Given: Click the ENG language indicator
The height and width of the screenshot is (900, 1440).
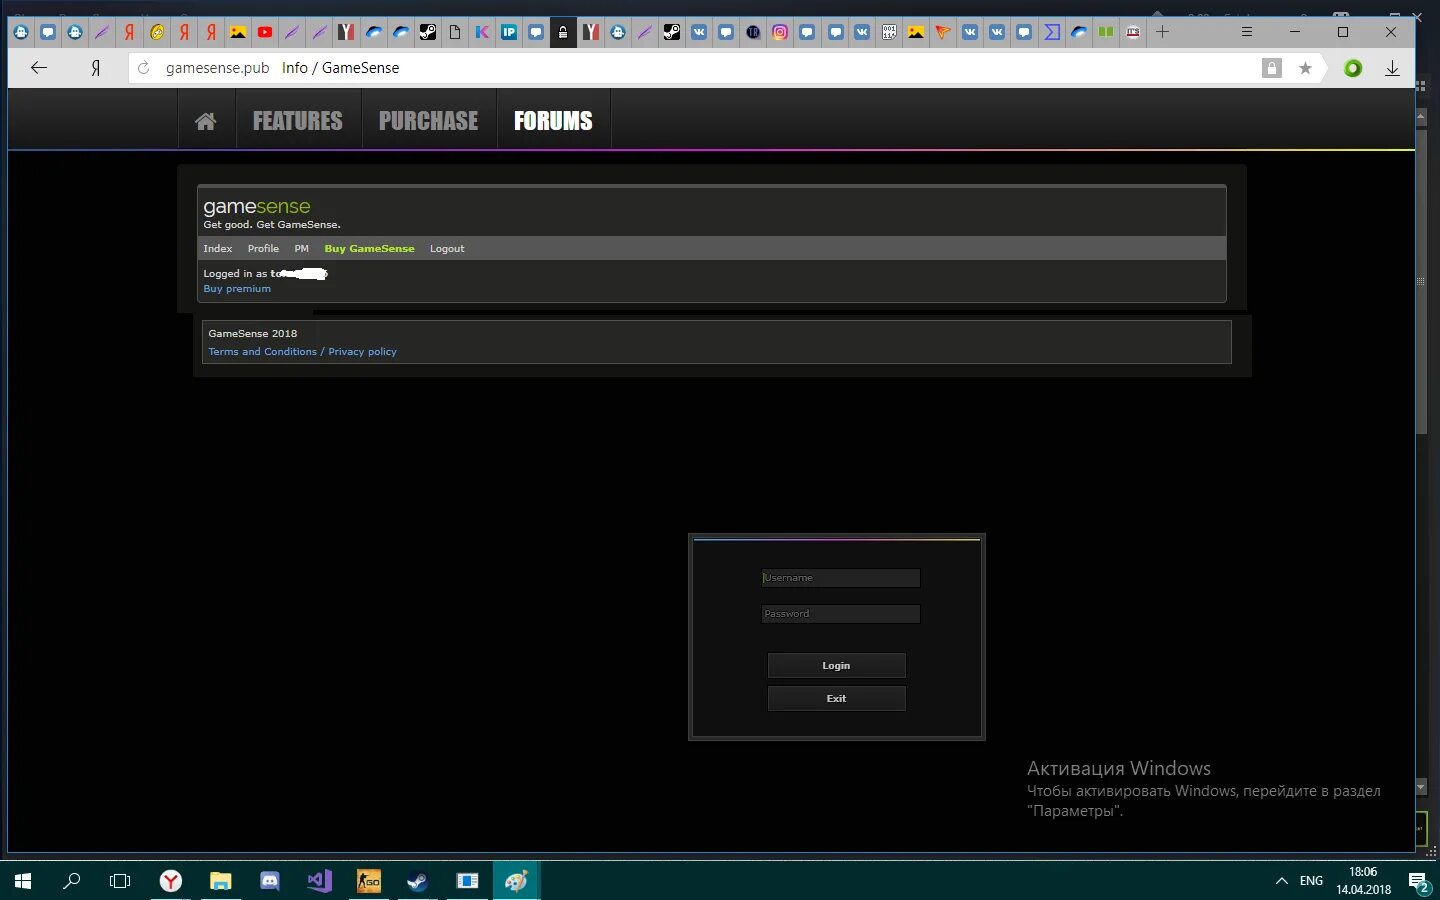Looking at the screenshot, I should coord(1311,881).
